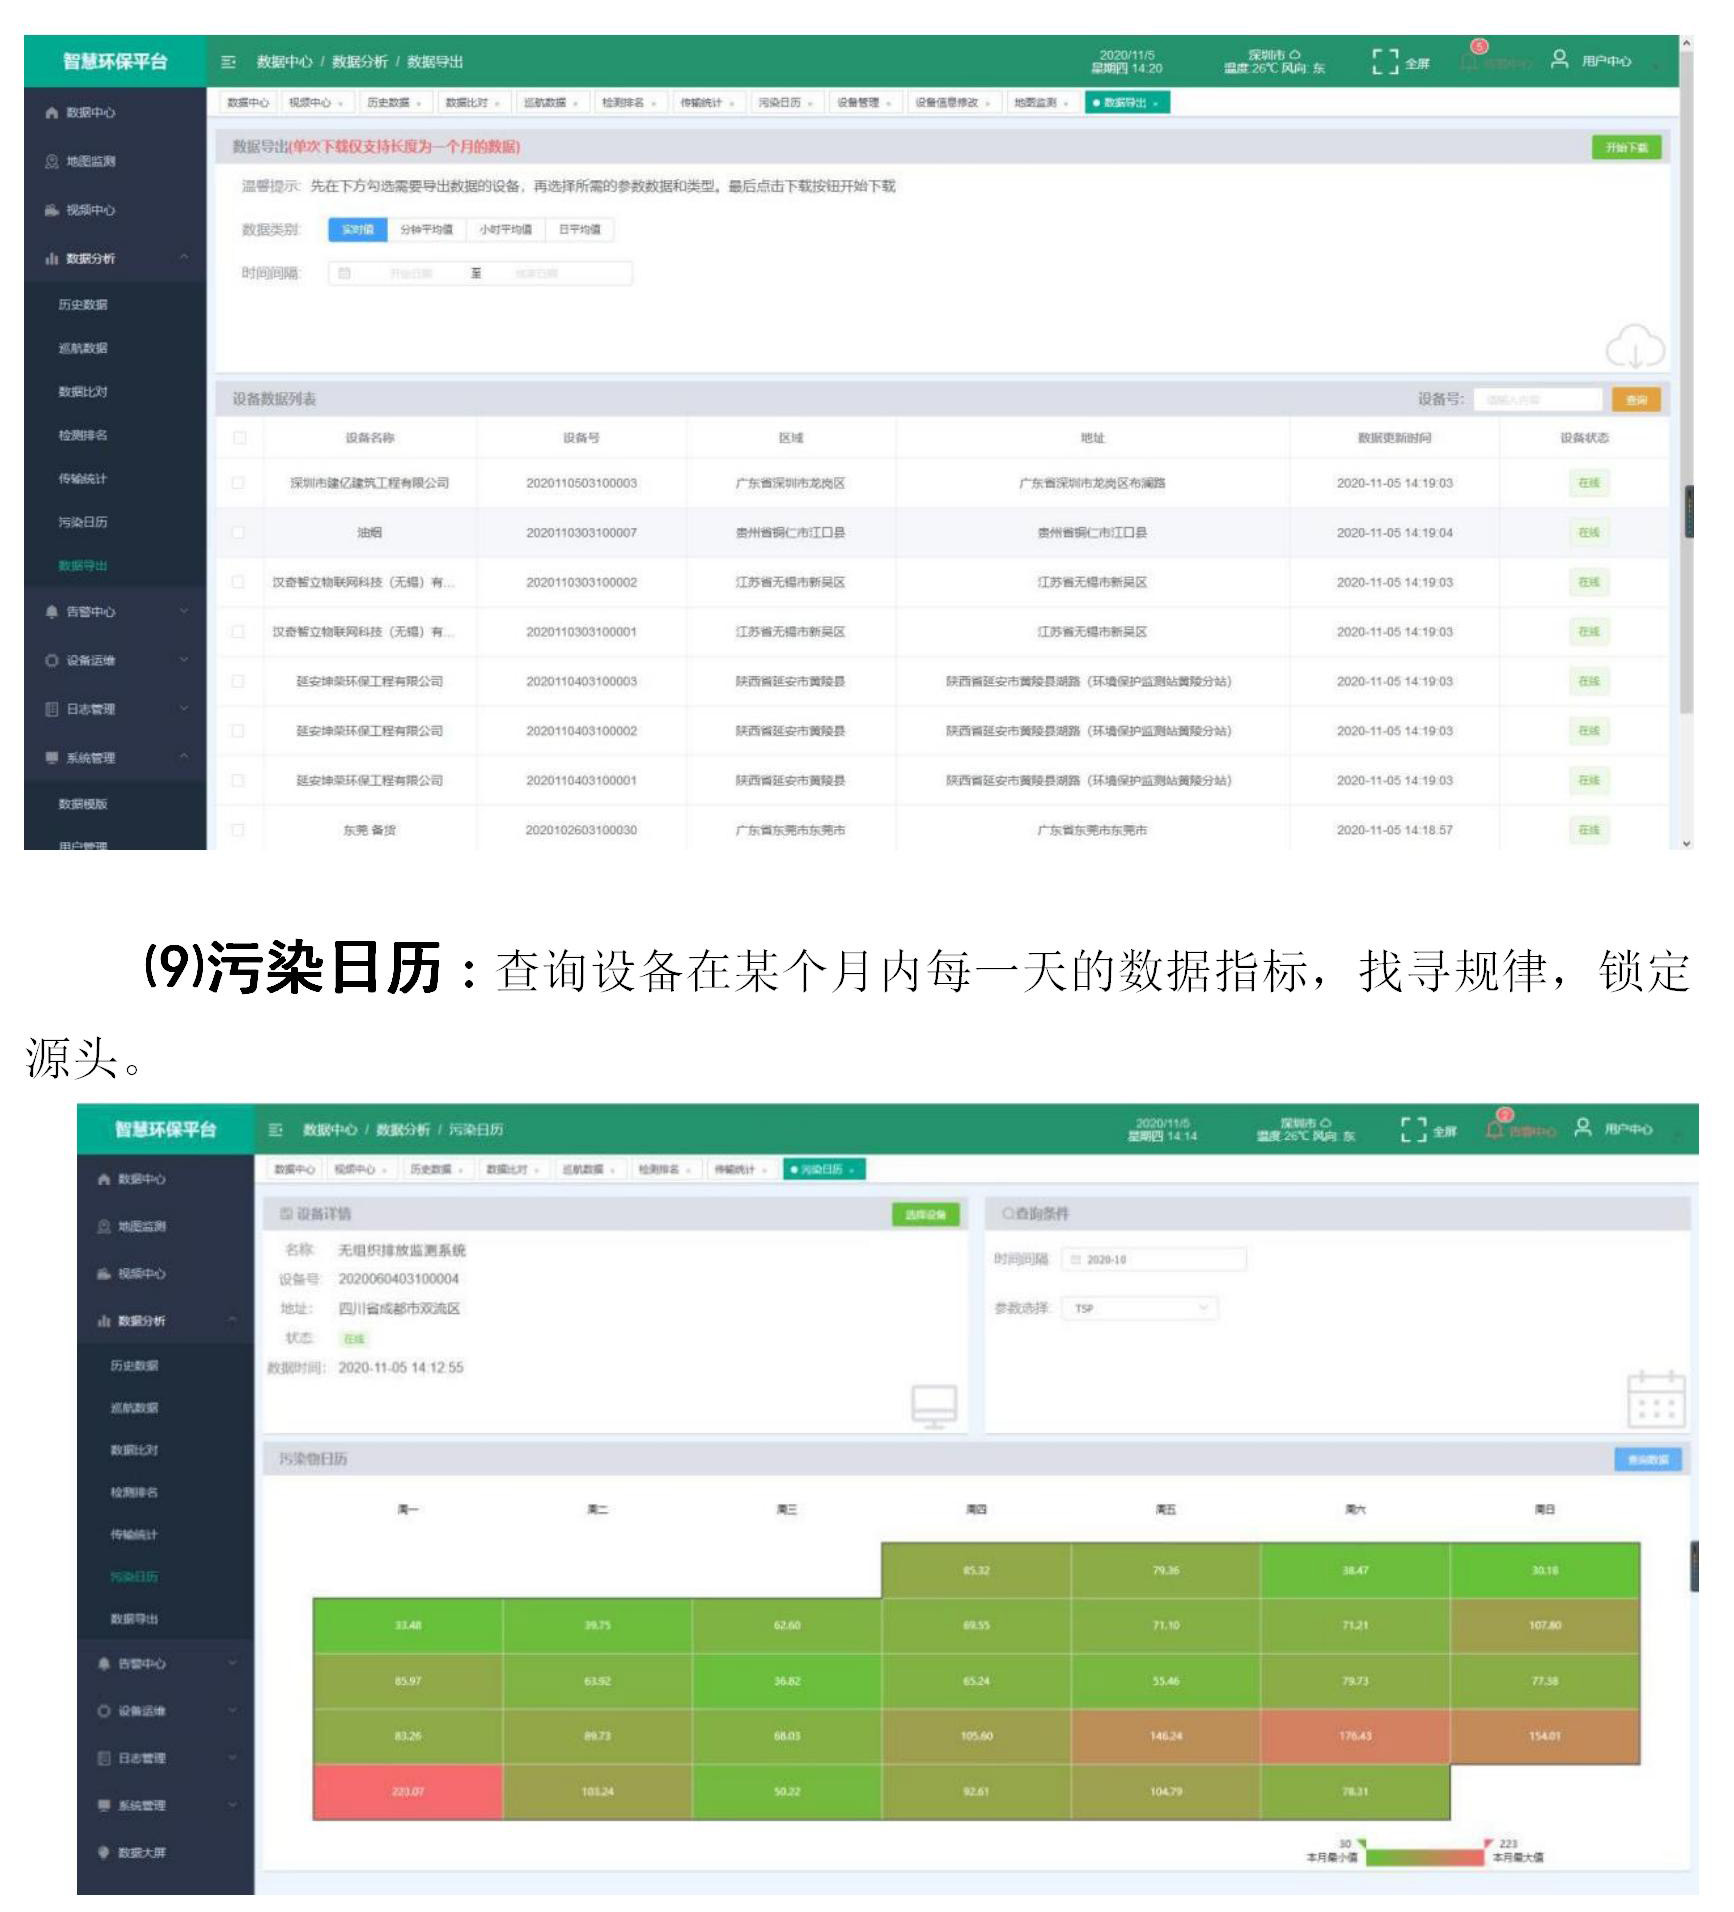Click the orange 查询 button beside device number
This screenshot has width=1734, height=1912.
tap(1636, 400)
